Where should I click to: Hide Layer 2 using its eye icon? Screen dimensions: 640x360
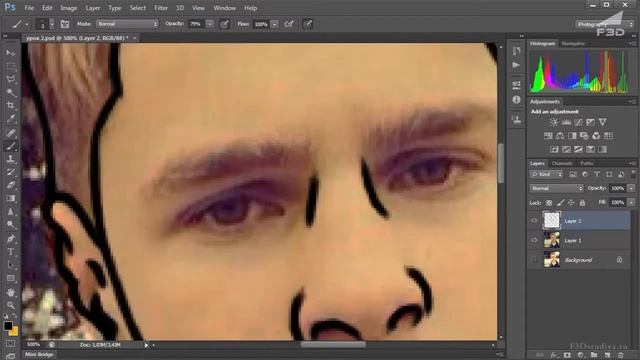click(534, 220)
